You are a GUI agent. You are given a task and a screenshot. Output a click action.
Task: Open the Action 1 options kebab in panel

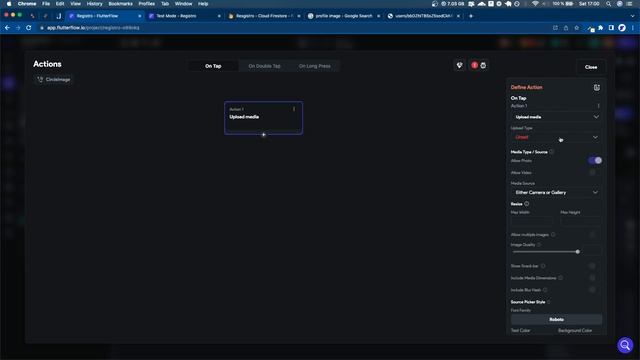click(x=598, y=106)
